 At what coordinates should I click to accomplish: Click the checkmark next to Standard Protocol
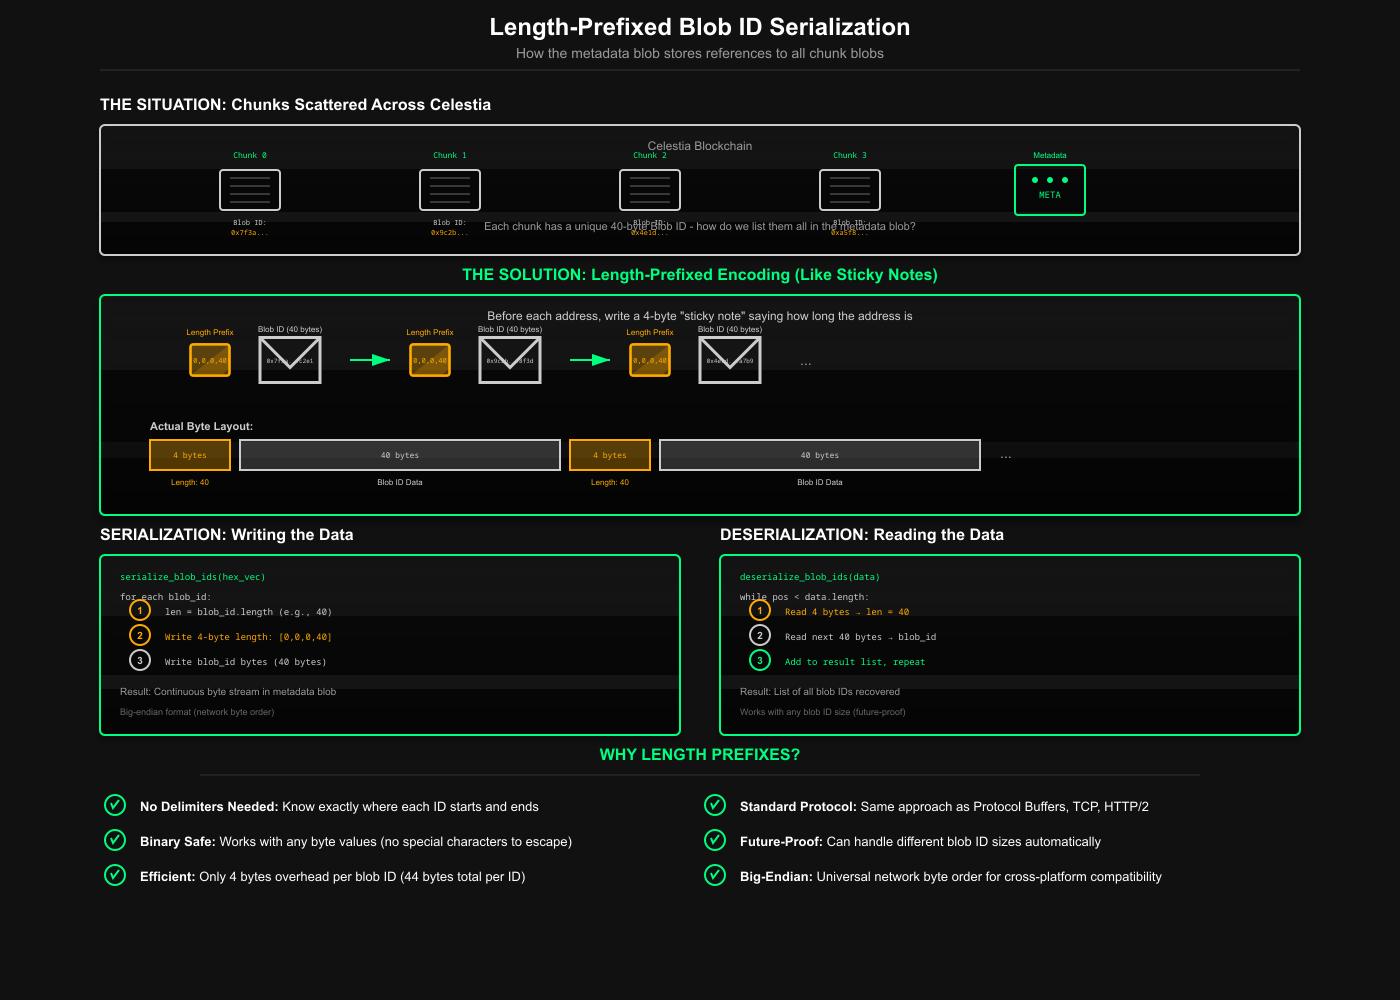[715, 805]
